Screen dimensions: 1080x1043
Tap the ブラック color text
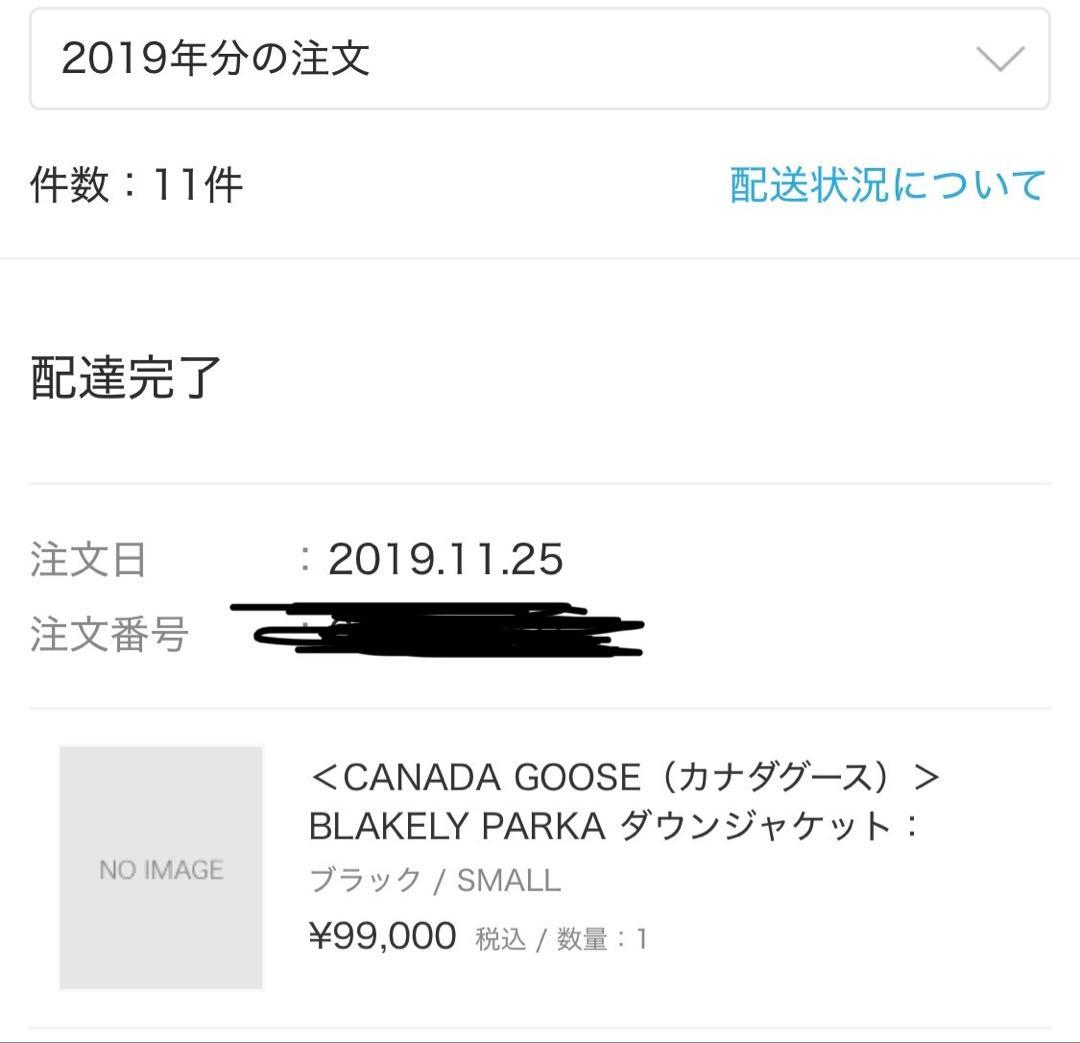(365, 881)
